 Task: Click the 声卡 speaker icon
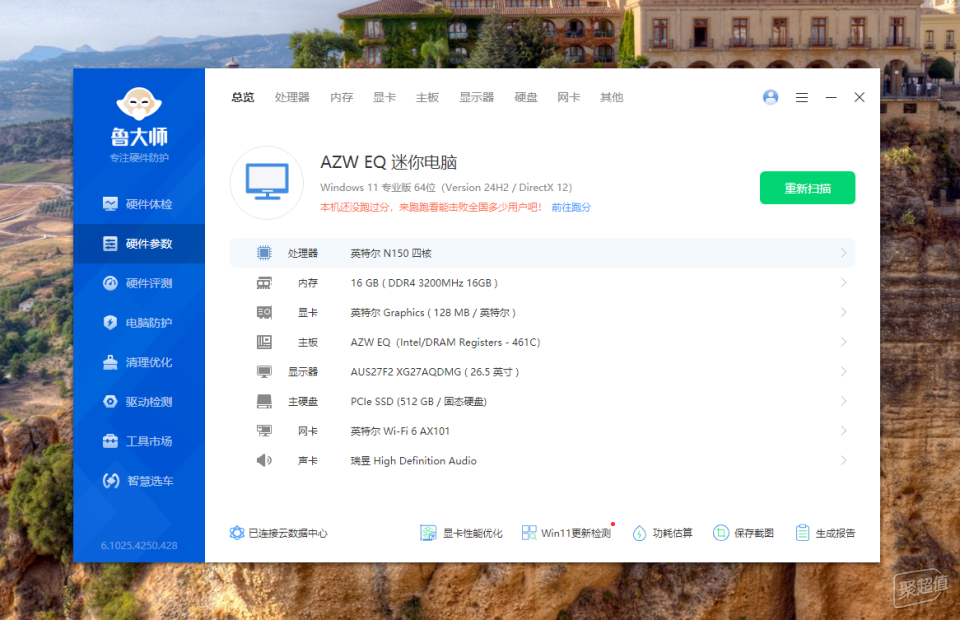point(264,460)
